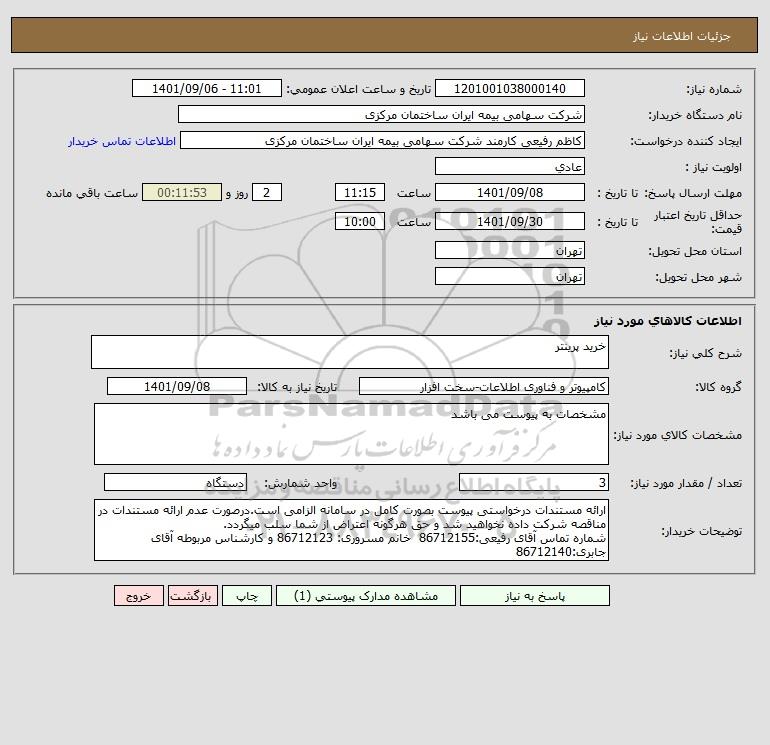Image resolution: width=770 pixels, height=745 pixels.
Task: Open 'مشاهده مدارک پیوستی (1)' attachments
Action: pyautogui.click(x=366, y=596)
